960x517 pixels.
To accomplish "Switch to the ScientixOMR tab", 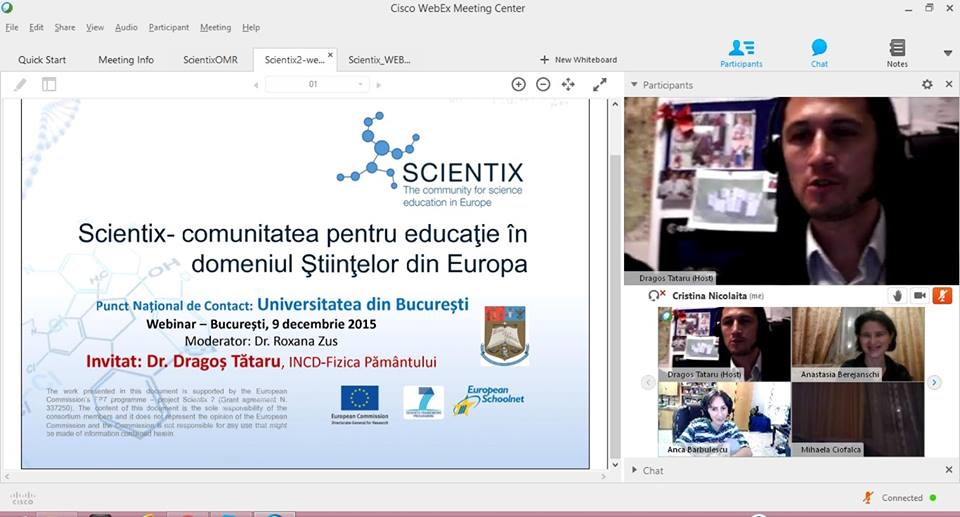I will pos(211,60).
